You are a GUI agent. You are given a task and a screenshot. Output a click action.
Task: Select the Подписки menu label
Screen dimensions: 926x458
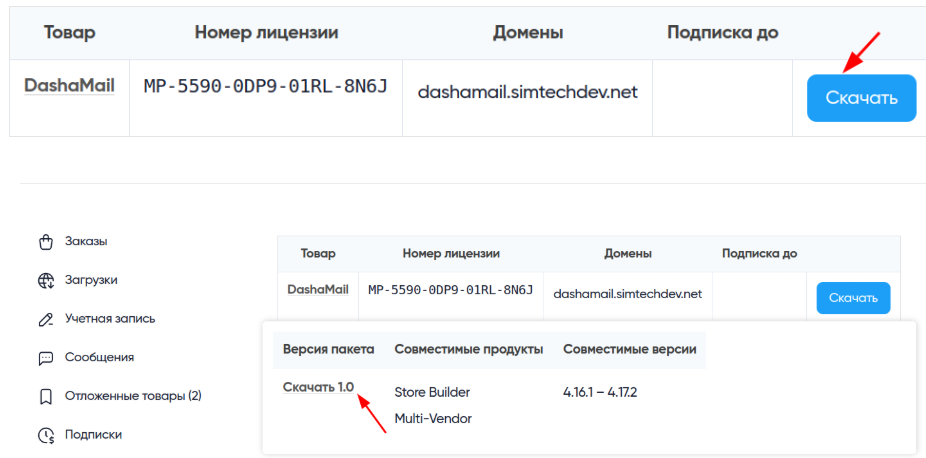[93, 435]
